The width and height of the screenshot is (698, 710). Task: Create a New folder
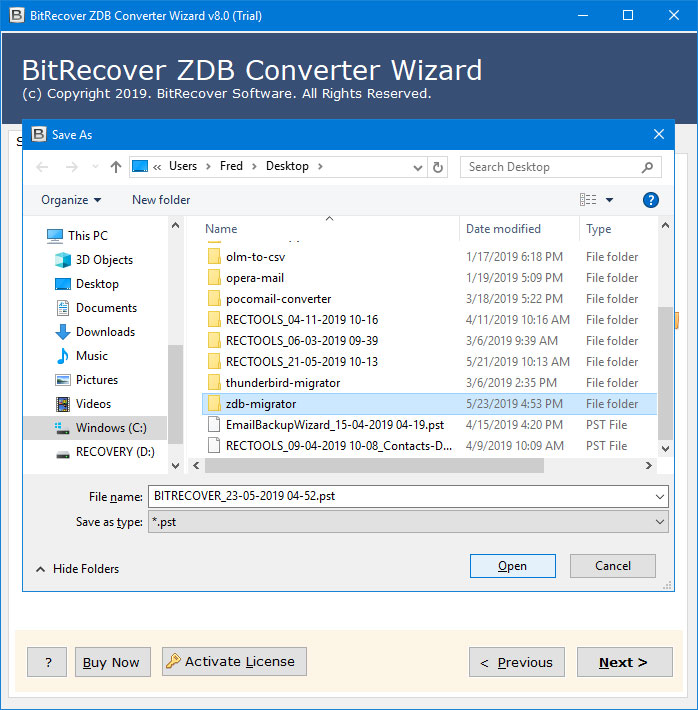(161, 200)
